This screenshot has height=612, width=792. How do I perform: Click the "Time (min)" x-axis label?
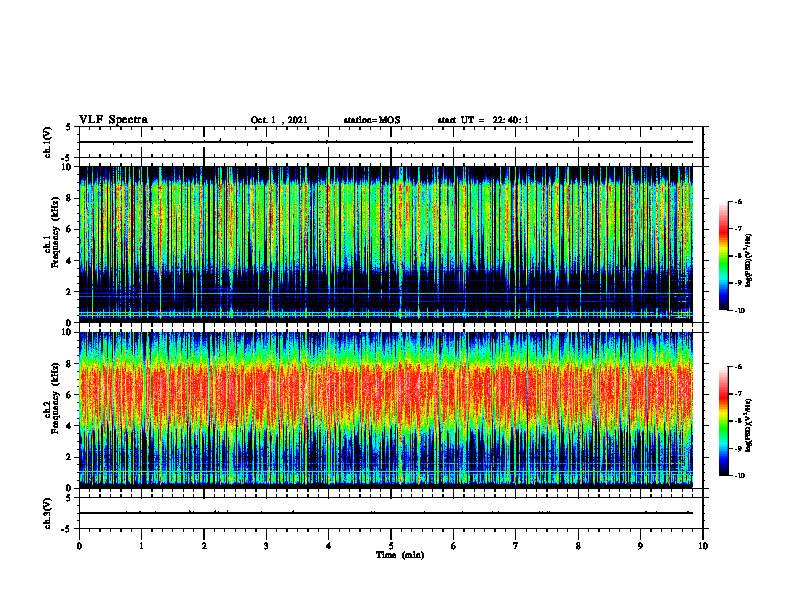[400, 555]
